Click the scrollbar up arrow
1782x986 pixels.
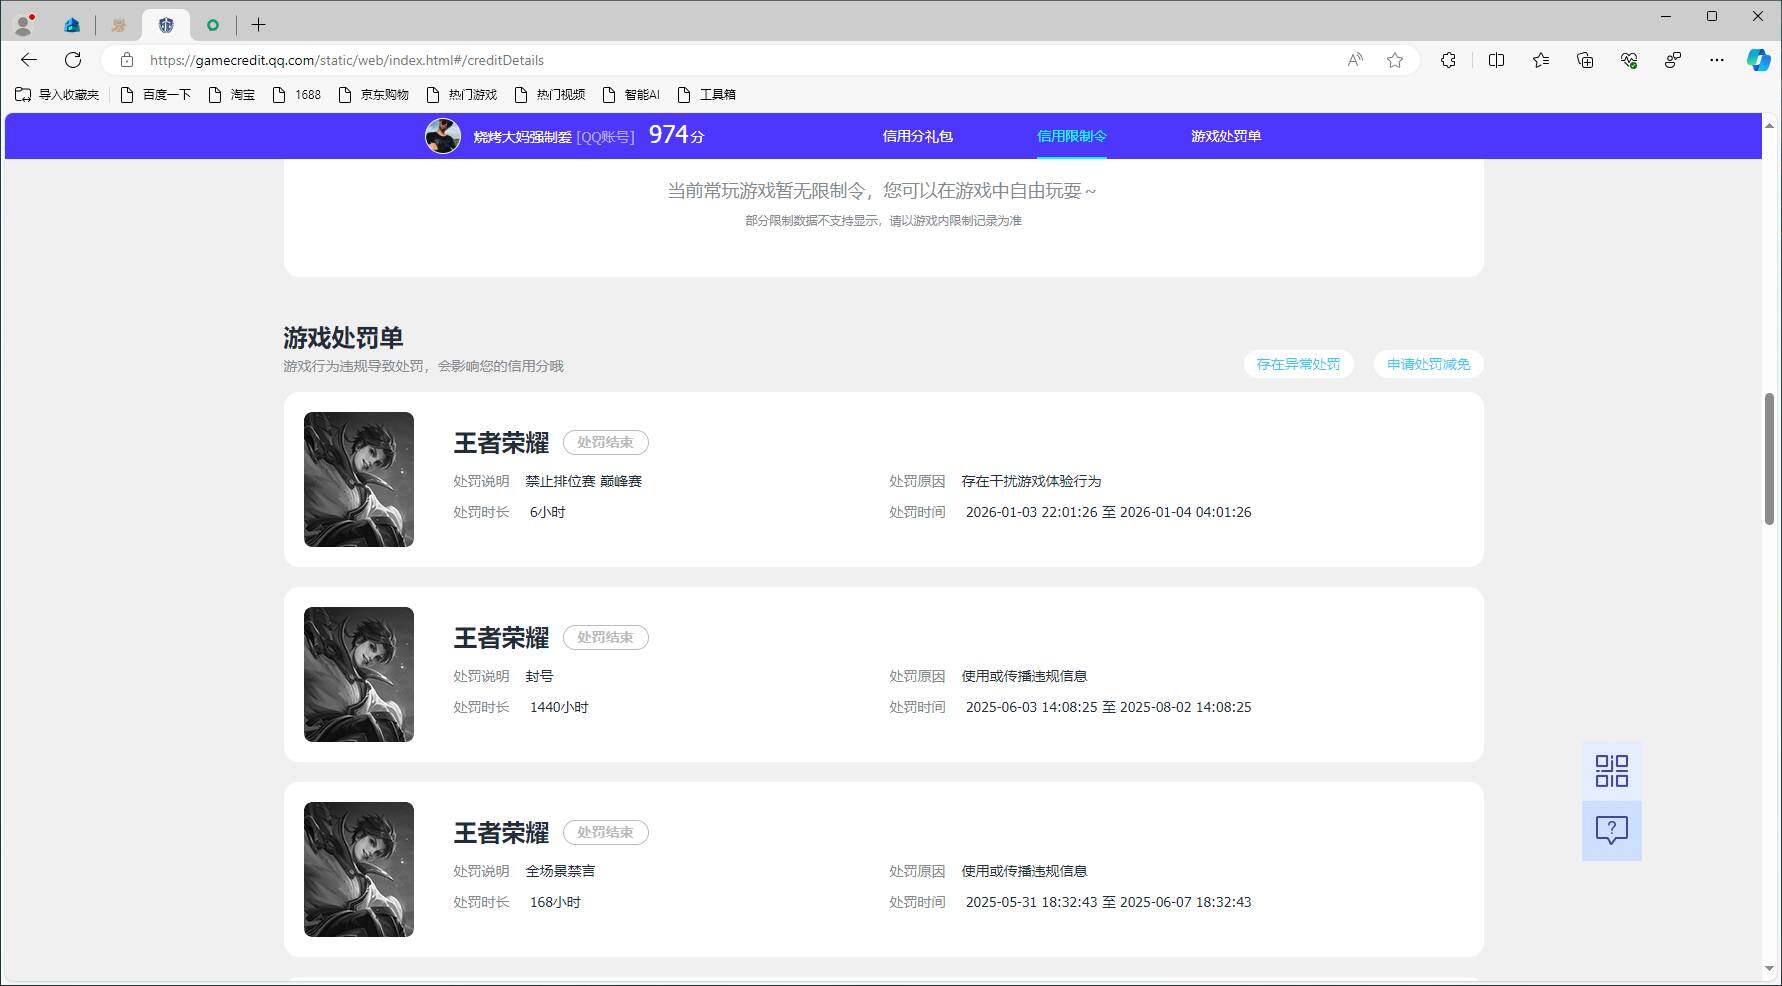pos(1769,126)
